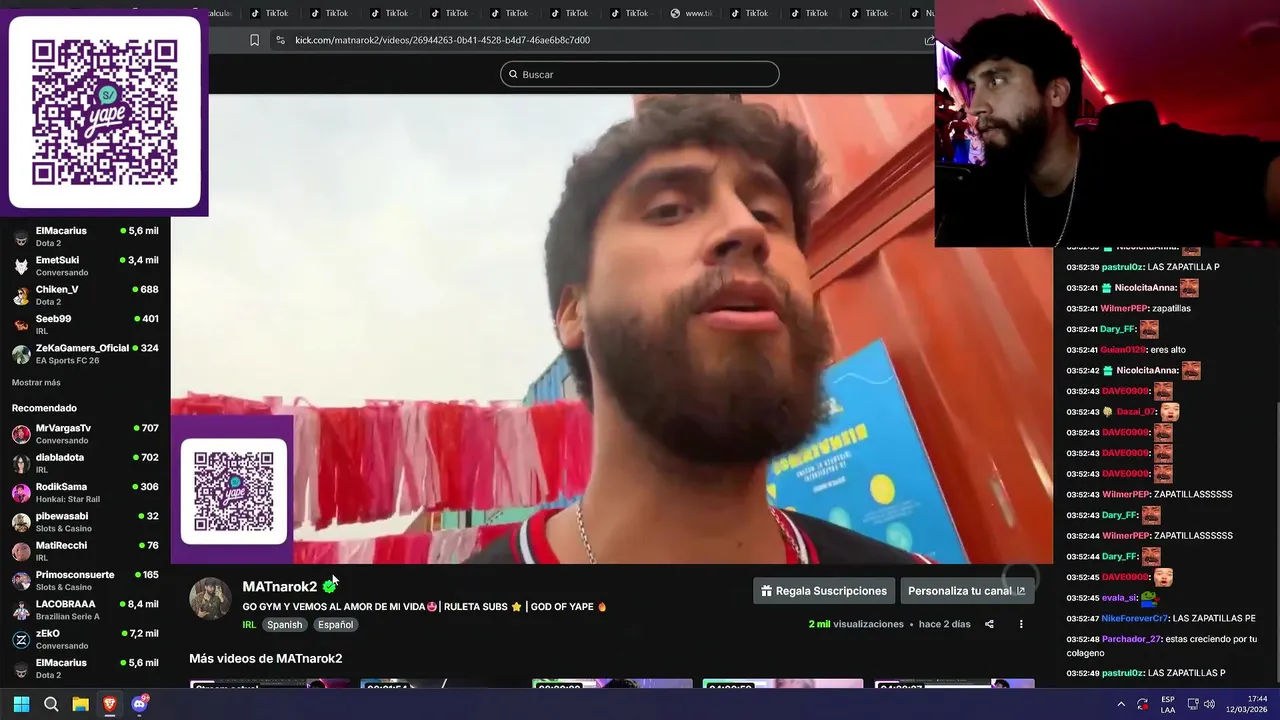This screenshot has height=720, width=1280.
Task: Click EmetSuki's channel avatar
Action: pos(21,266)
